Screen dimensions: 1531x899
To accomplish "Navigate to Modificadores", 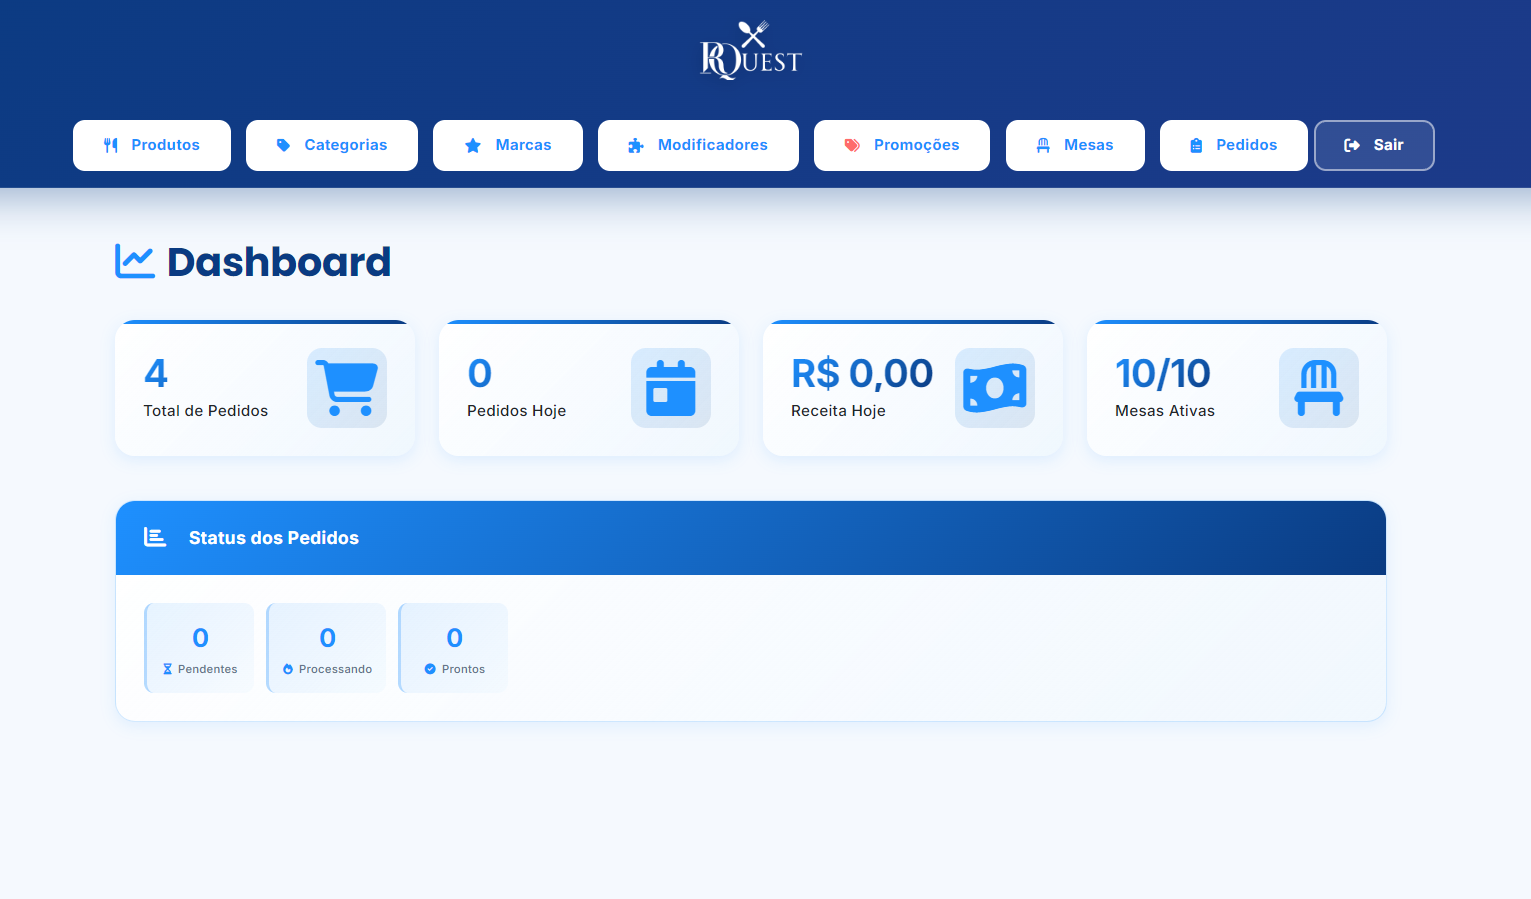I will pos(698,145).
